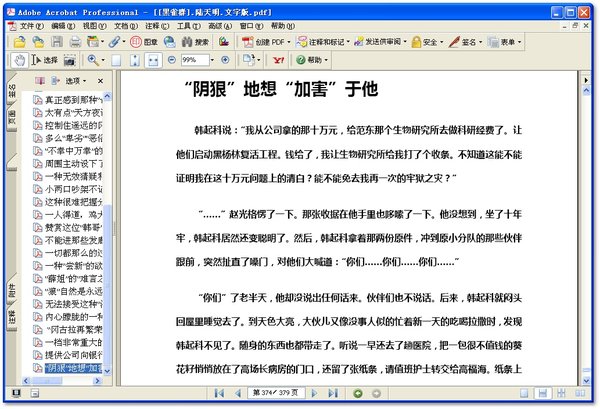Click the Open web page folder icon
The width and height of the screenshot is (600, 409).
point(38,42)
